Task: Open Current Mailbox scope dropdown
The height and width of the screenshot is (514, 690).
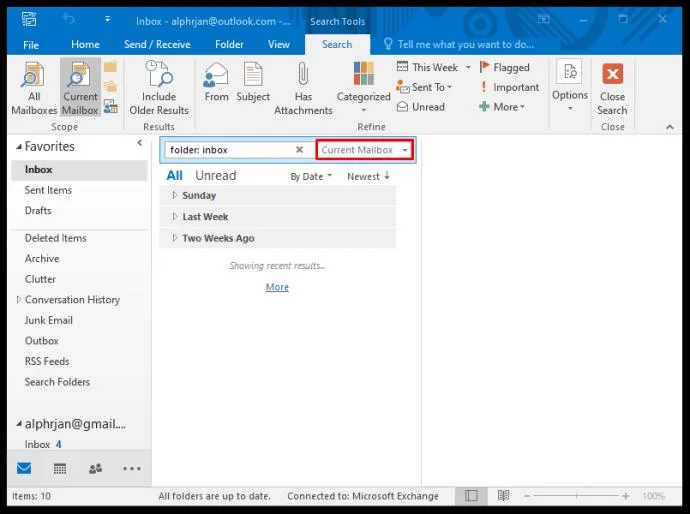Action: (x=364, y=150)
